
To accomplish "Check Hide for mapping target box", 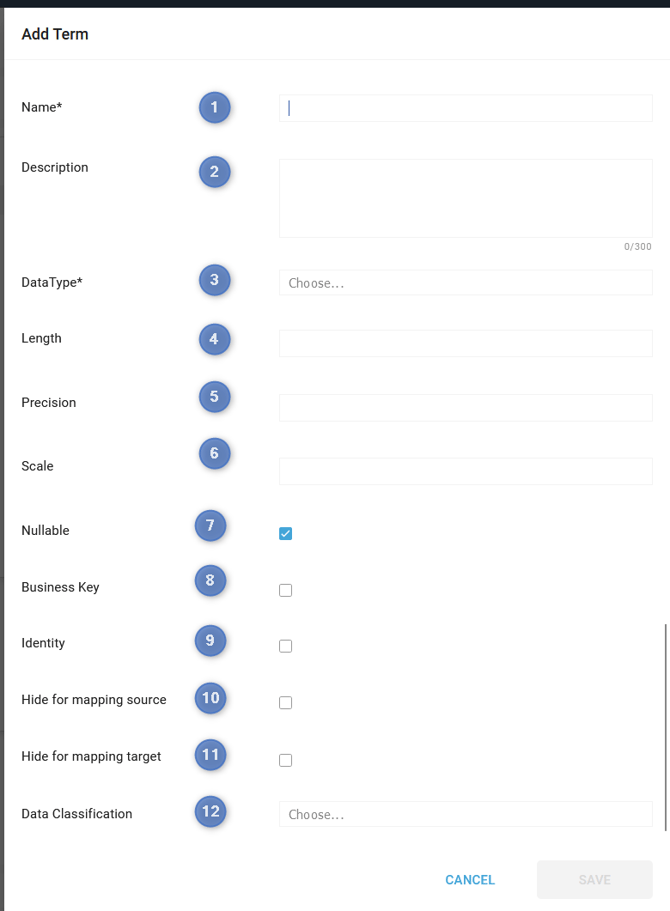I will [x=286, y=760].
